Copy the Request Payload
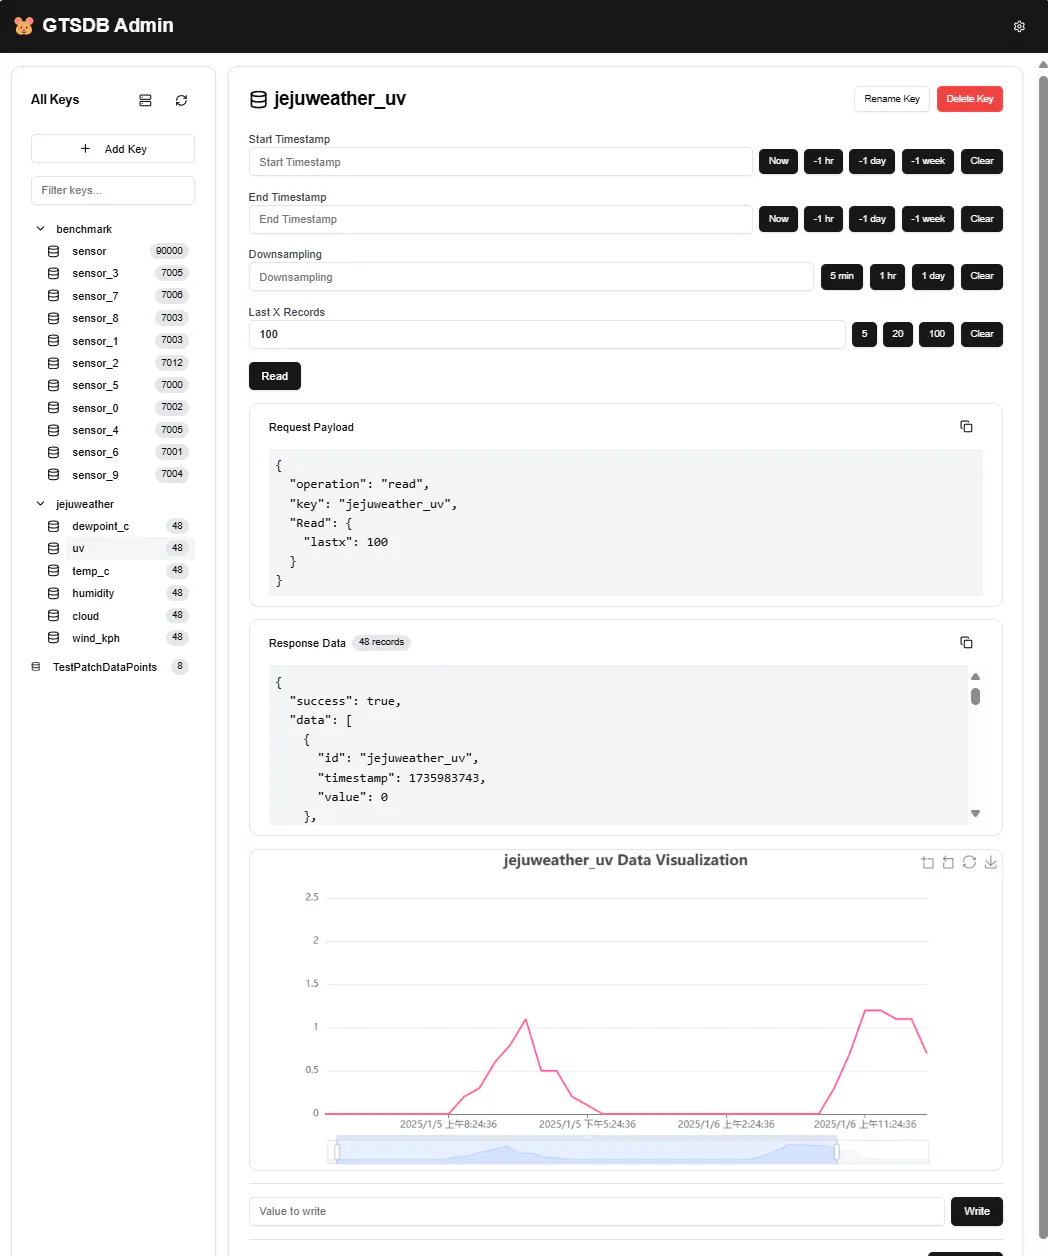The width and height of the screenshot is (1048, 1256). [966, 427]
